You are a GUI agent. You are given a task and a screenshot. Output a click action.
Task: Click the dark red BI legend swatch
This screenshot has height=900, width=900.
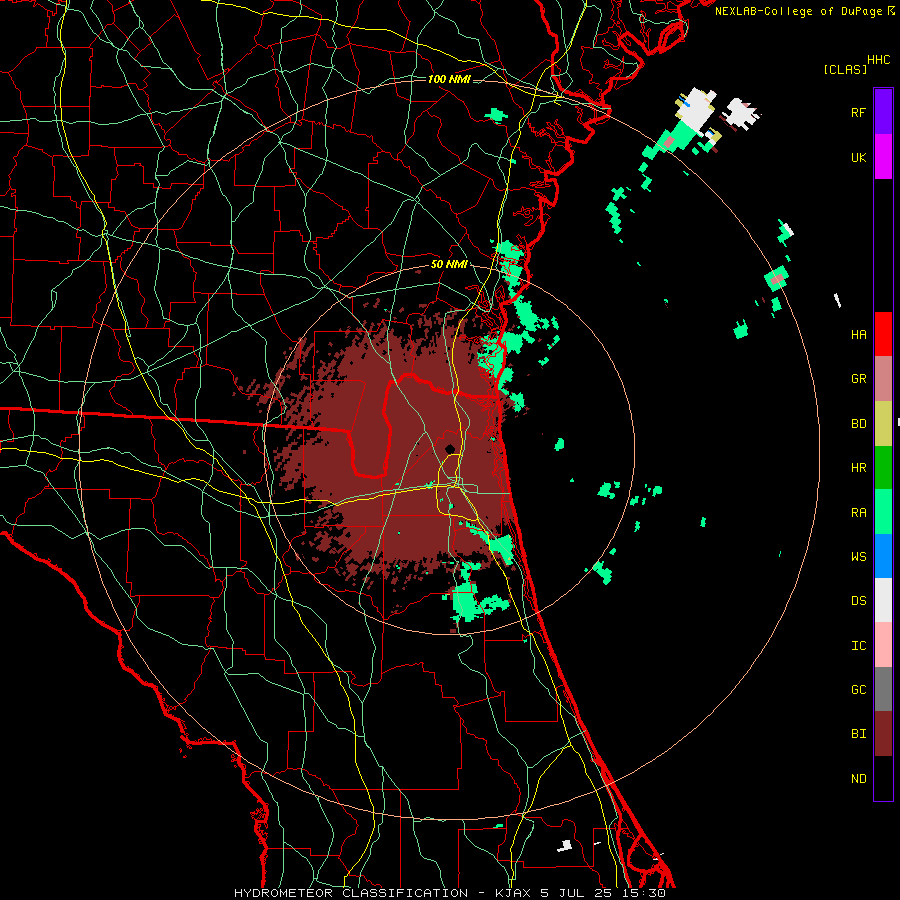point(883,734)
